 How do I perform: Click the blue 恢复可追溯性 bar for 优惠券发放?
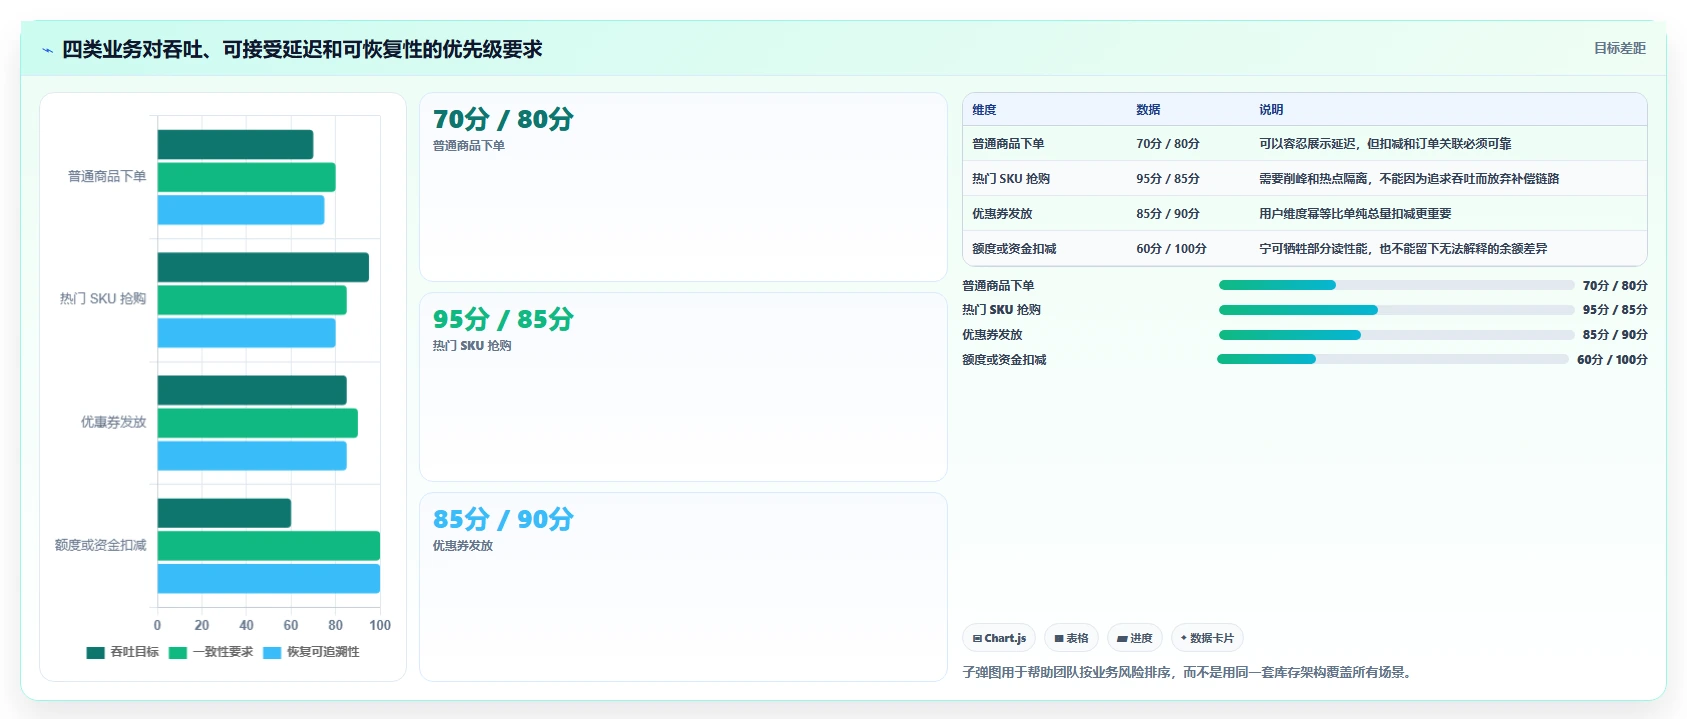point(252,456)
